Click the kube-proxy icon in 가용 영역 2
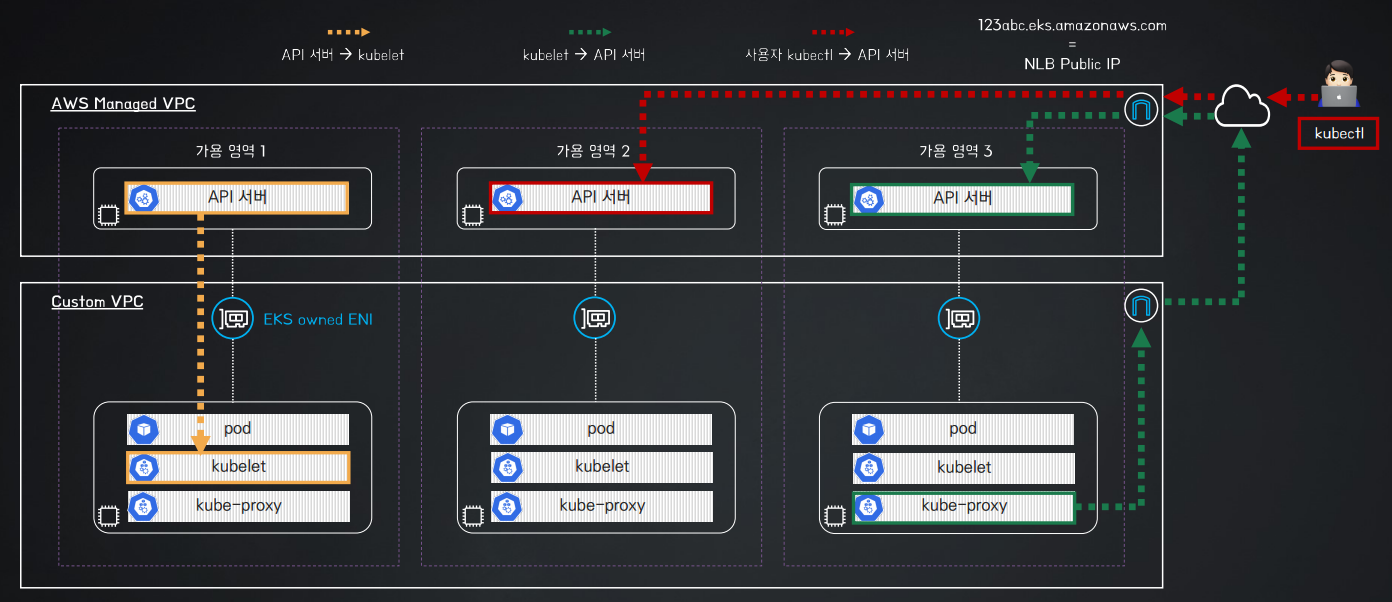 coord(507,505)
